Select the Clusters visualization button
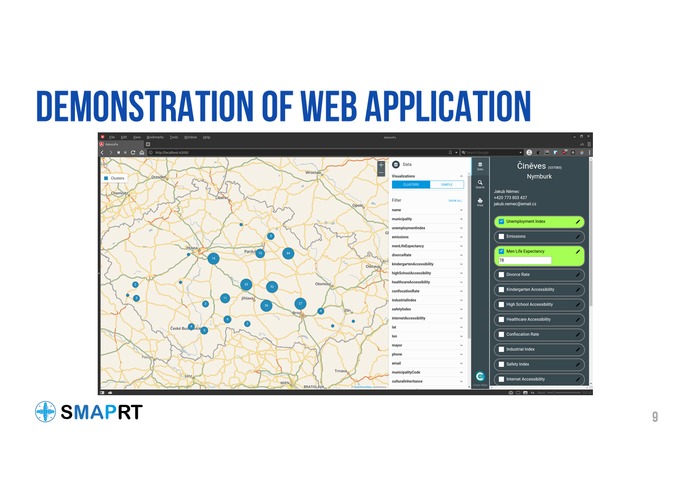Image resolution: width=695 pixels, height=494 pixels. point(411,185)
